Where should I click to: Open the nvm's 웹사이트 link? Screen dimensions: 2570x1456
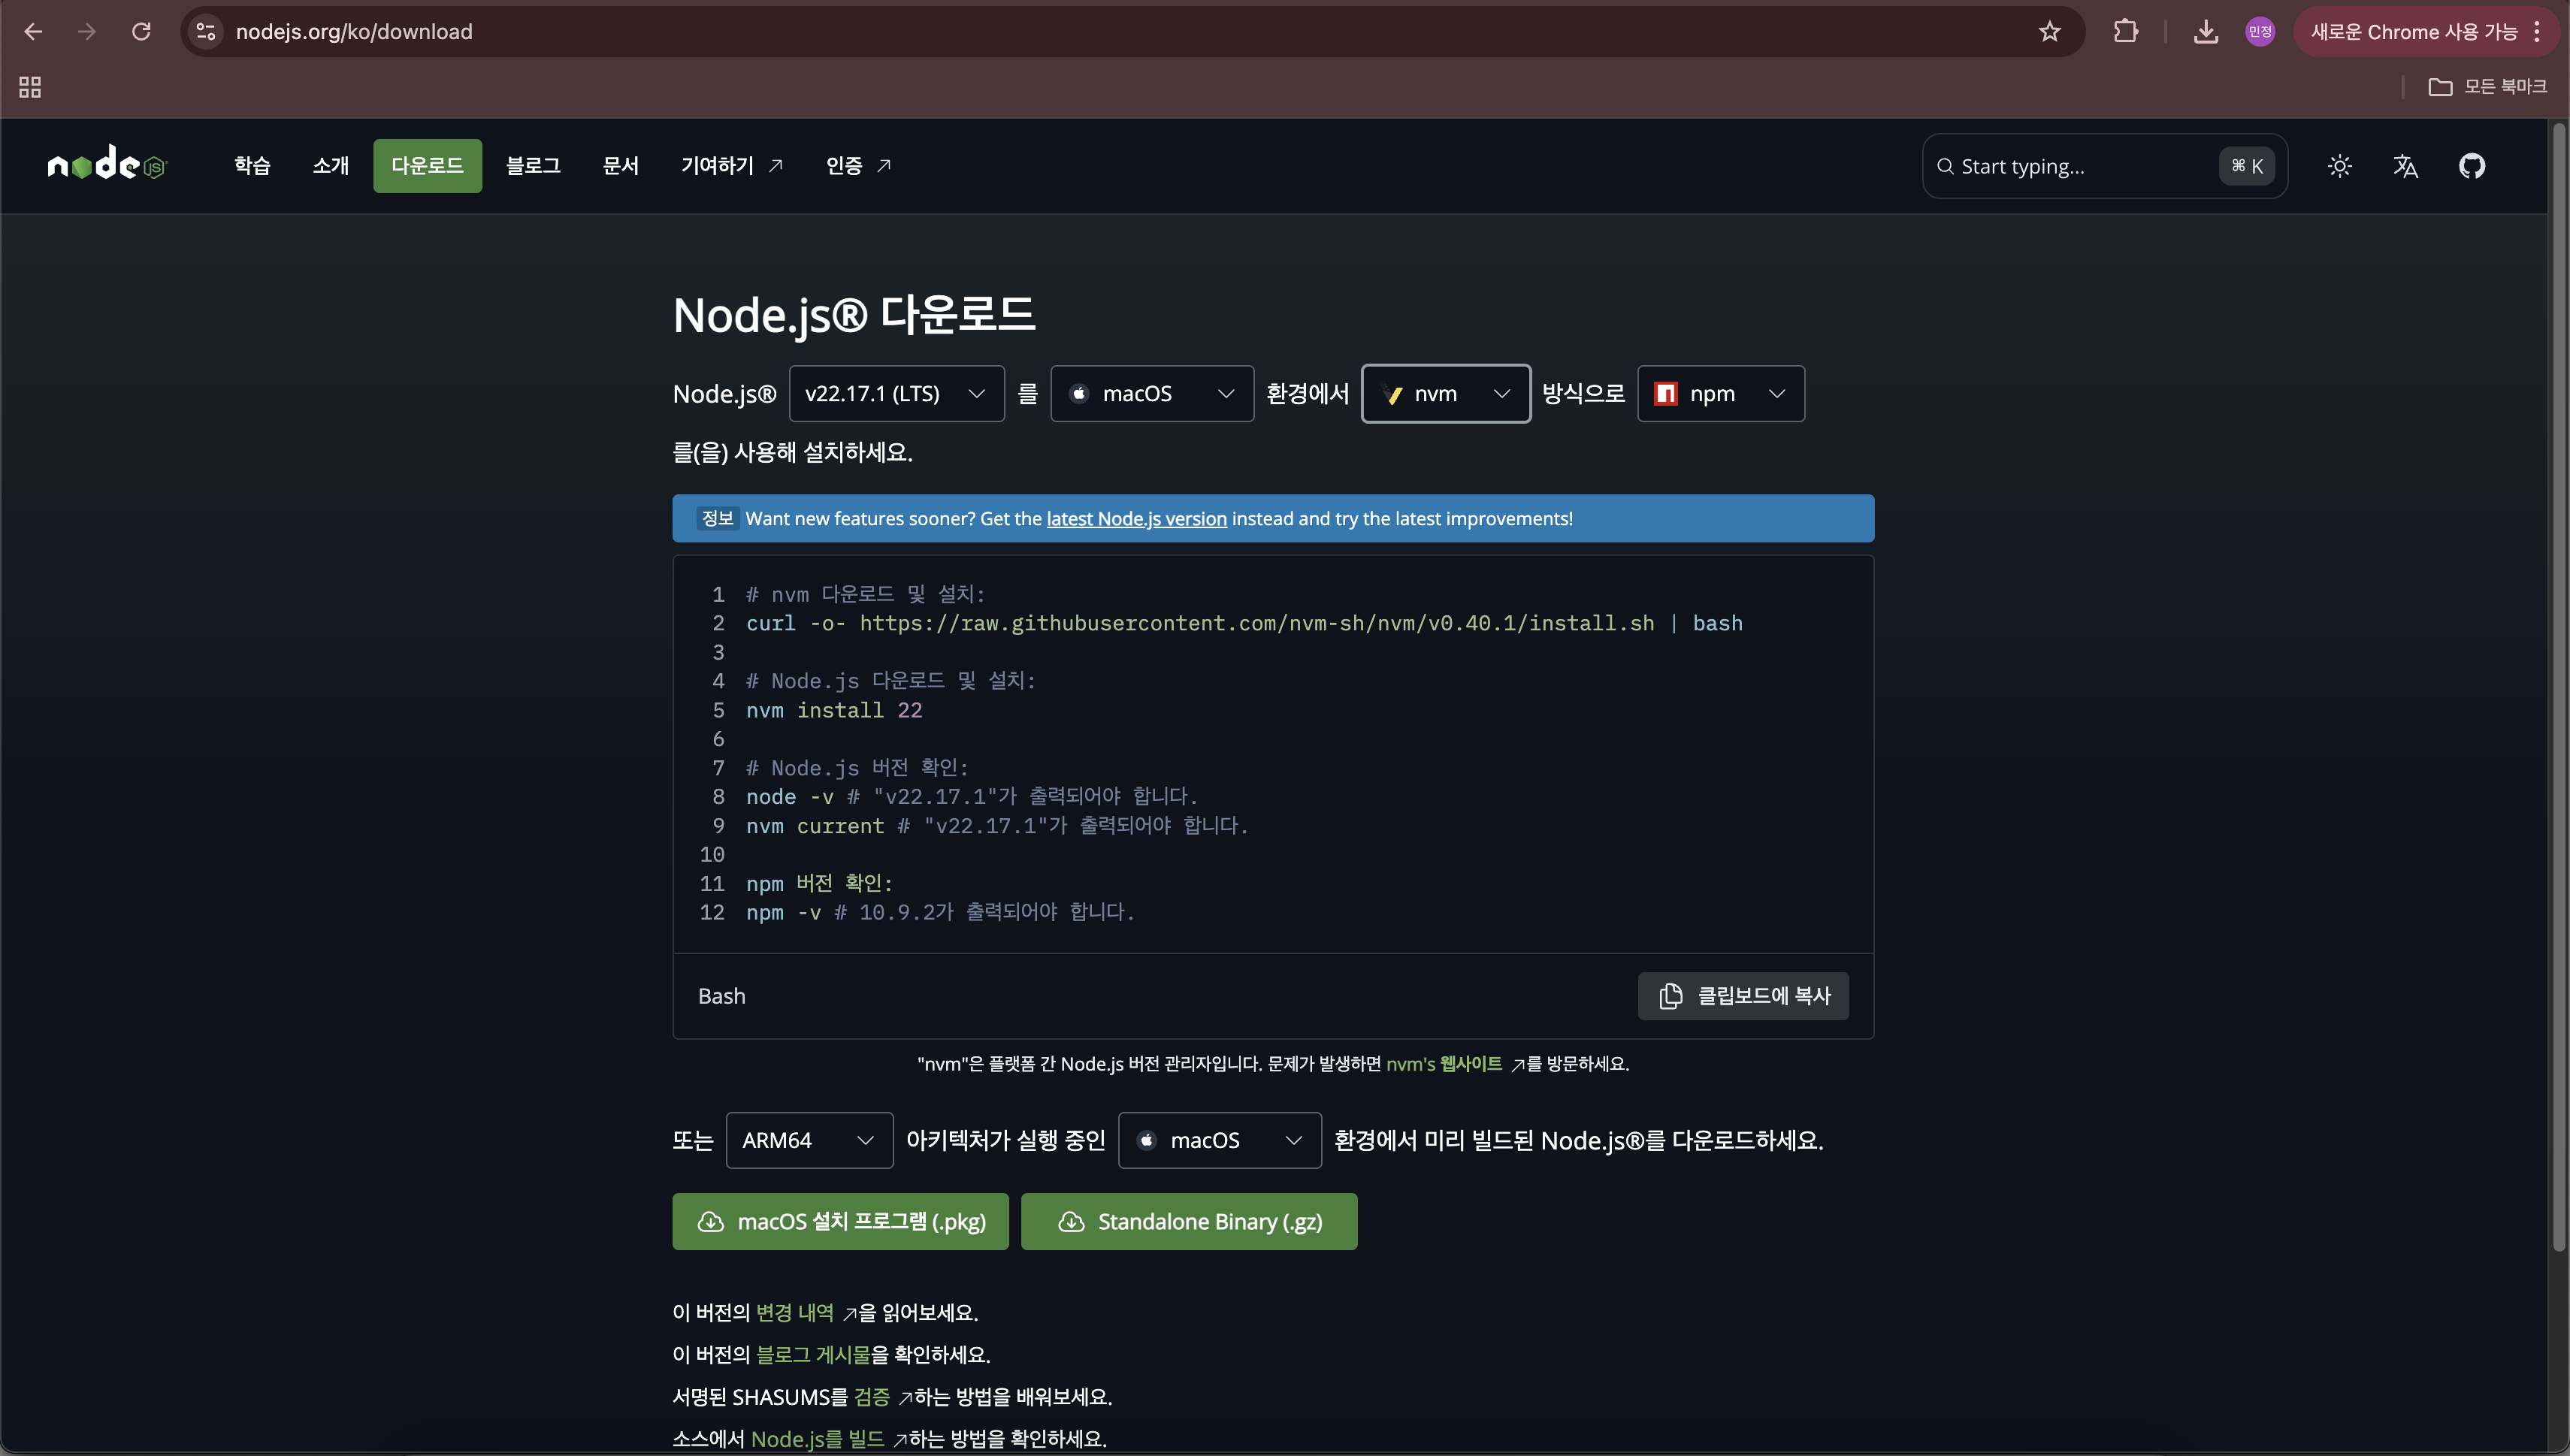click(x=1444, y=1064)
